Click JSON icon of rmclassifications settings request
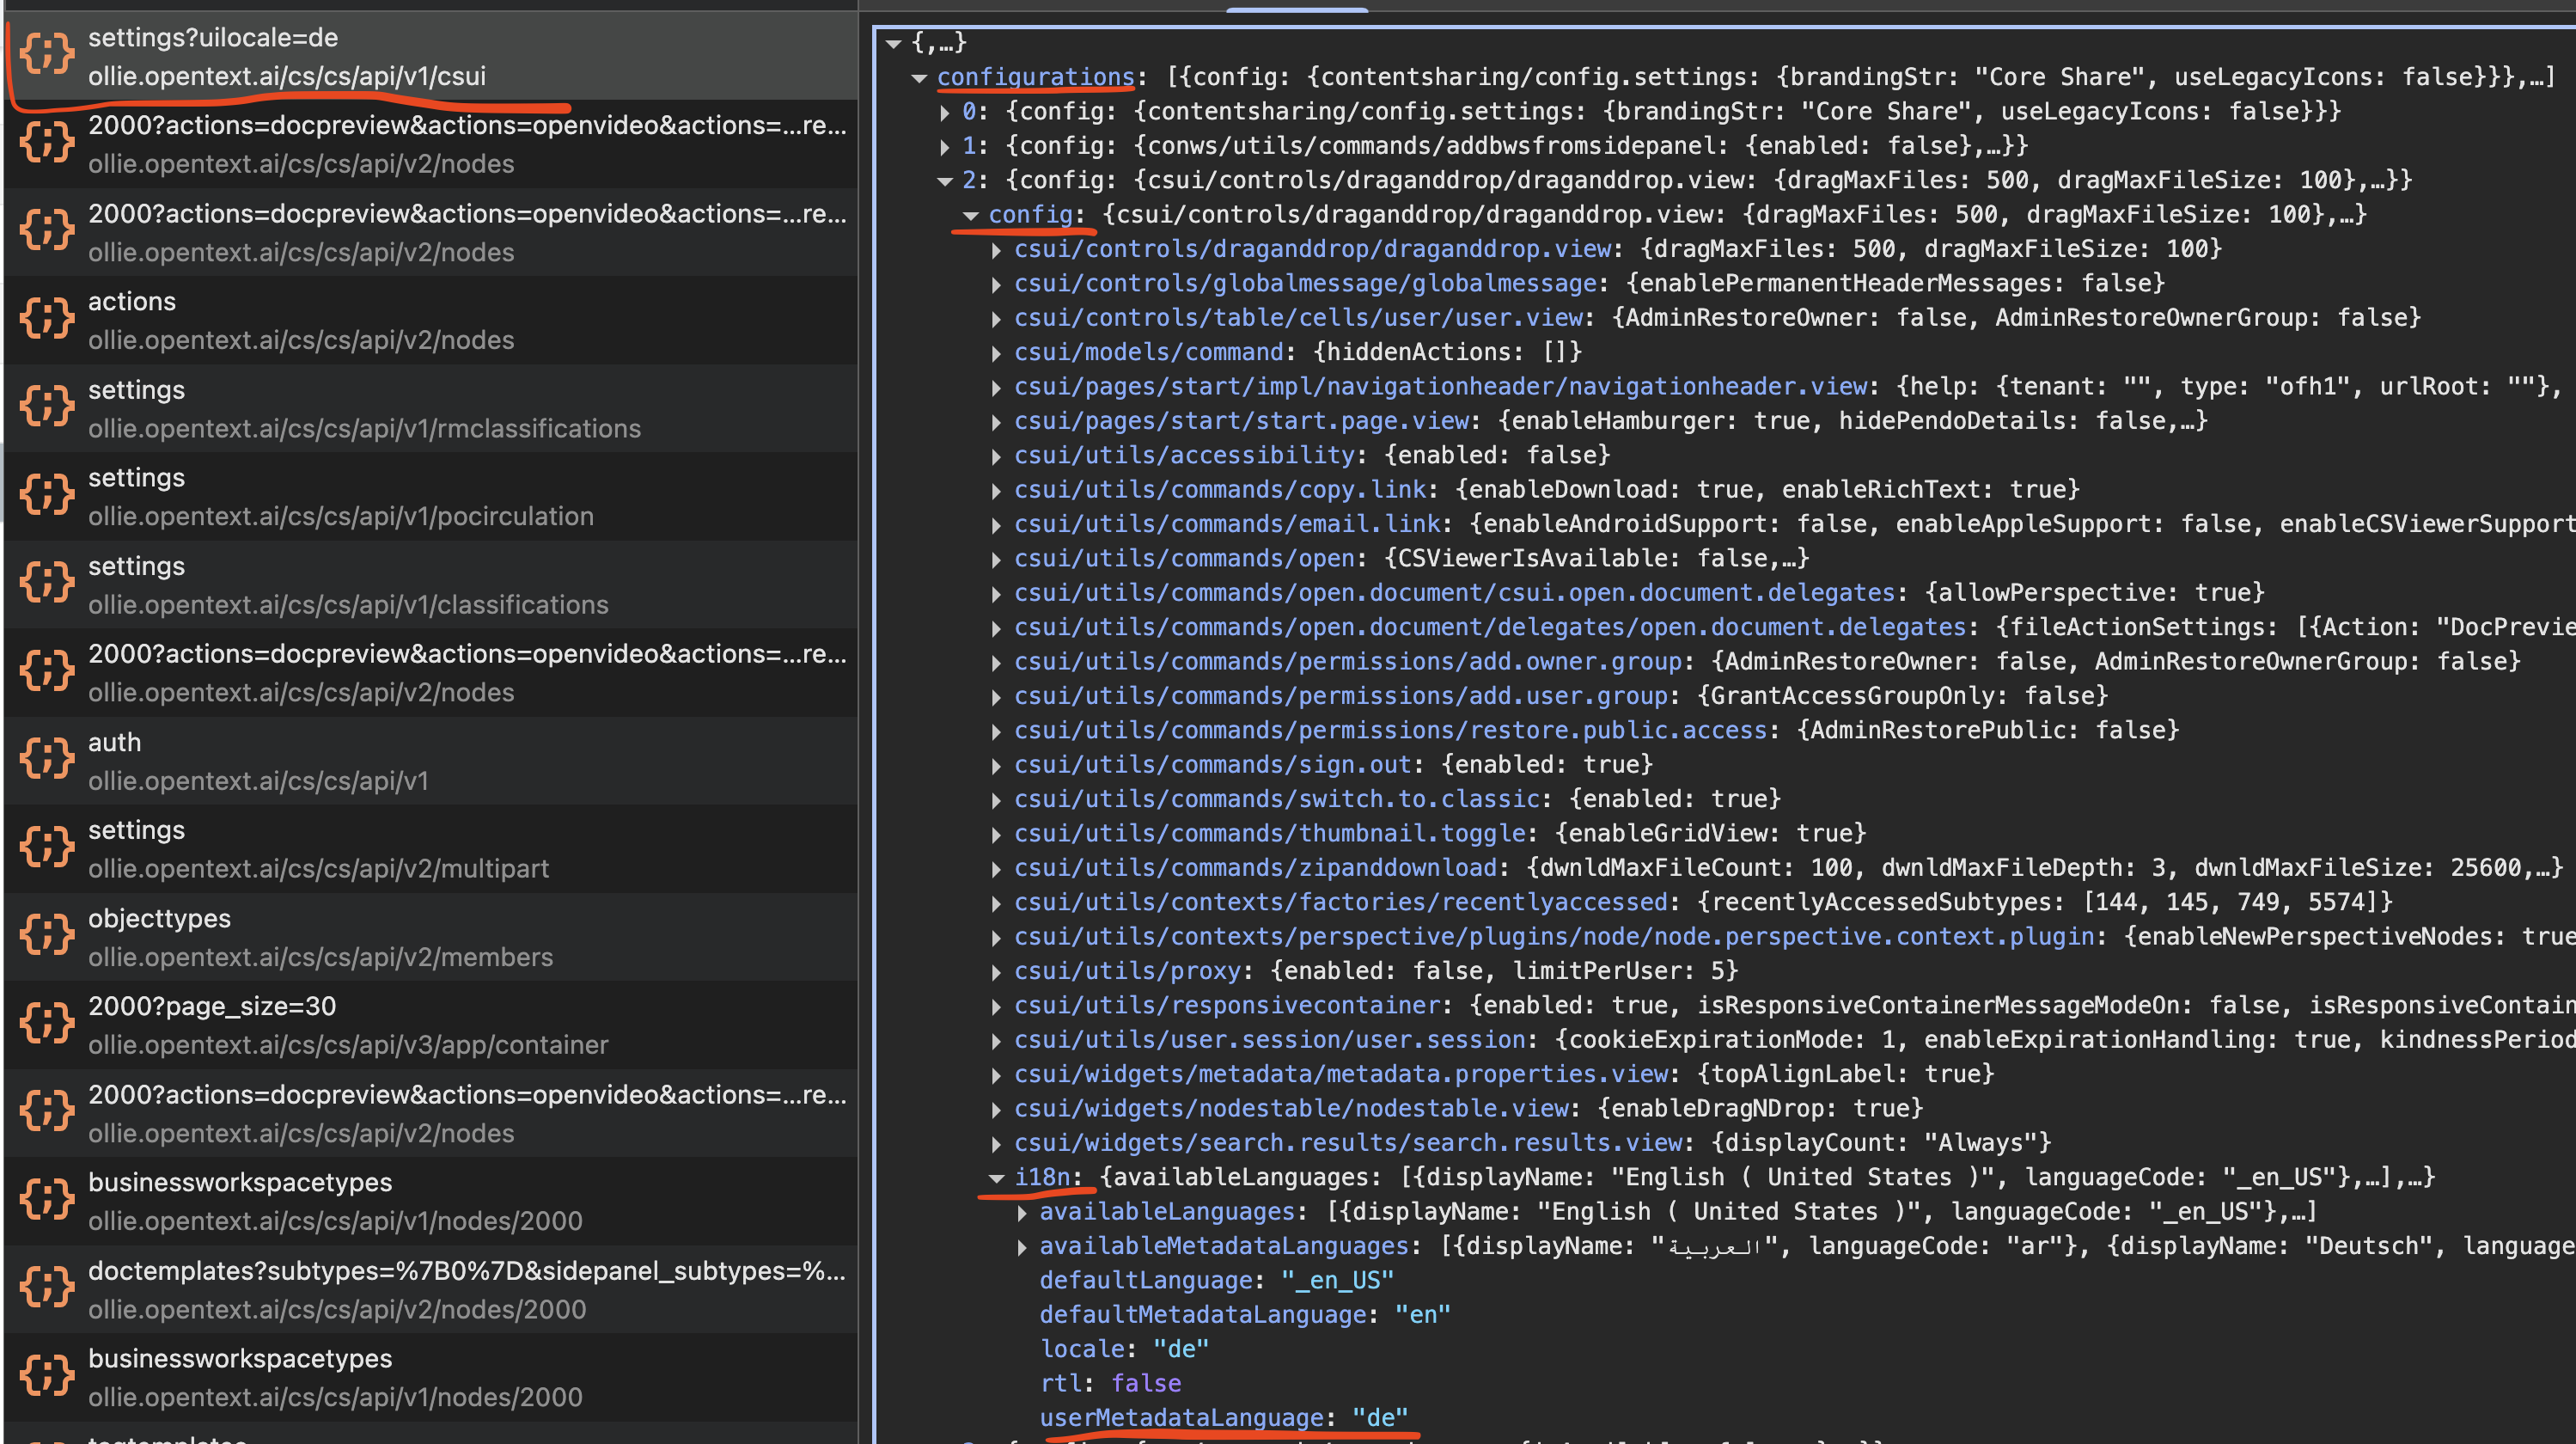The image size is (2576, 1444). (x=47, y=407)
